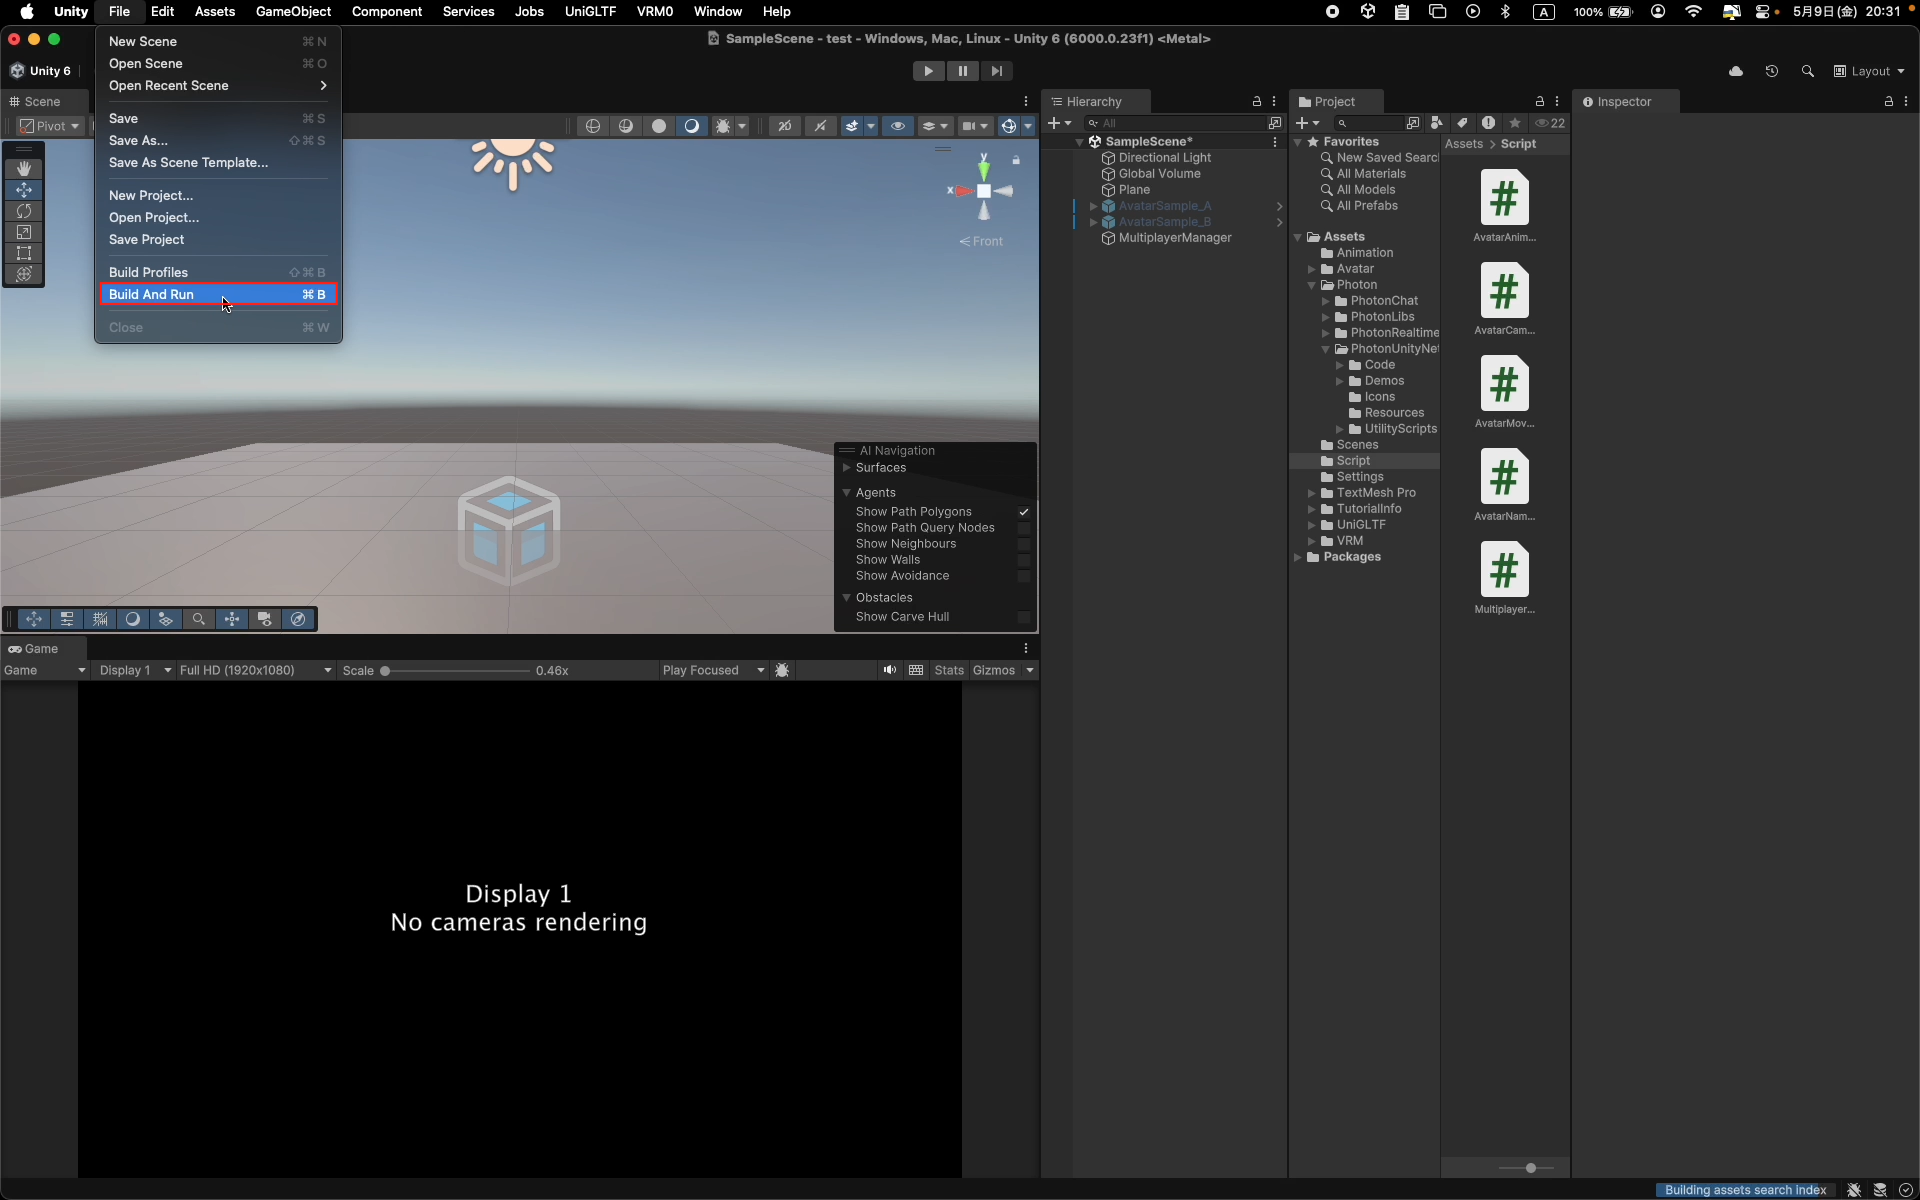
Task: Enable Show Avoidance checkbox
Action: (x=1024, y=576)
